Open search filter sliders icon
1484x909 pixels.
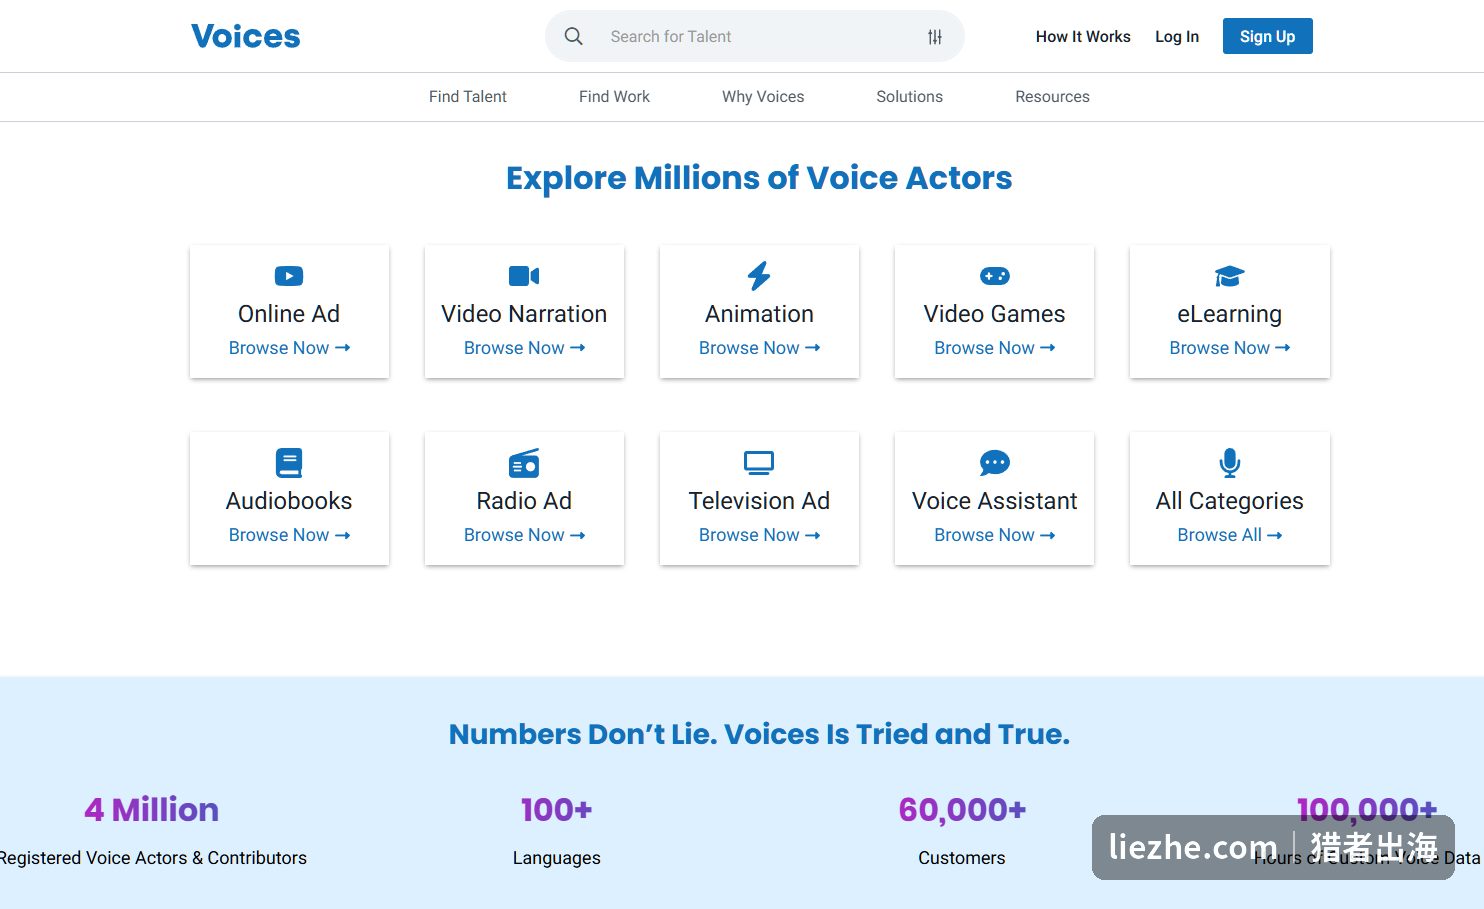[935, 37]
